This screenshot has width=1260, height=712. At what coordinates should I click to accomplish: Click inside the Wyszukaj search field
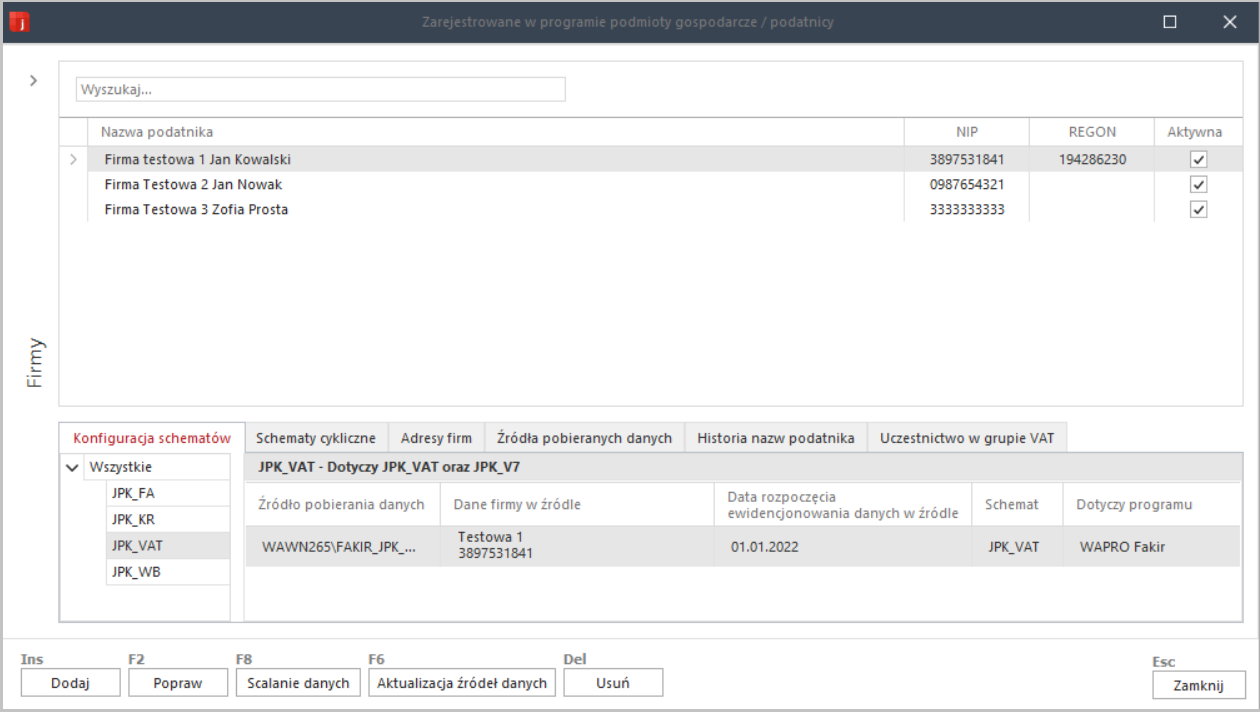[x=320, y=88]
